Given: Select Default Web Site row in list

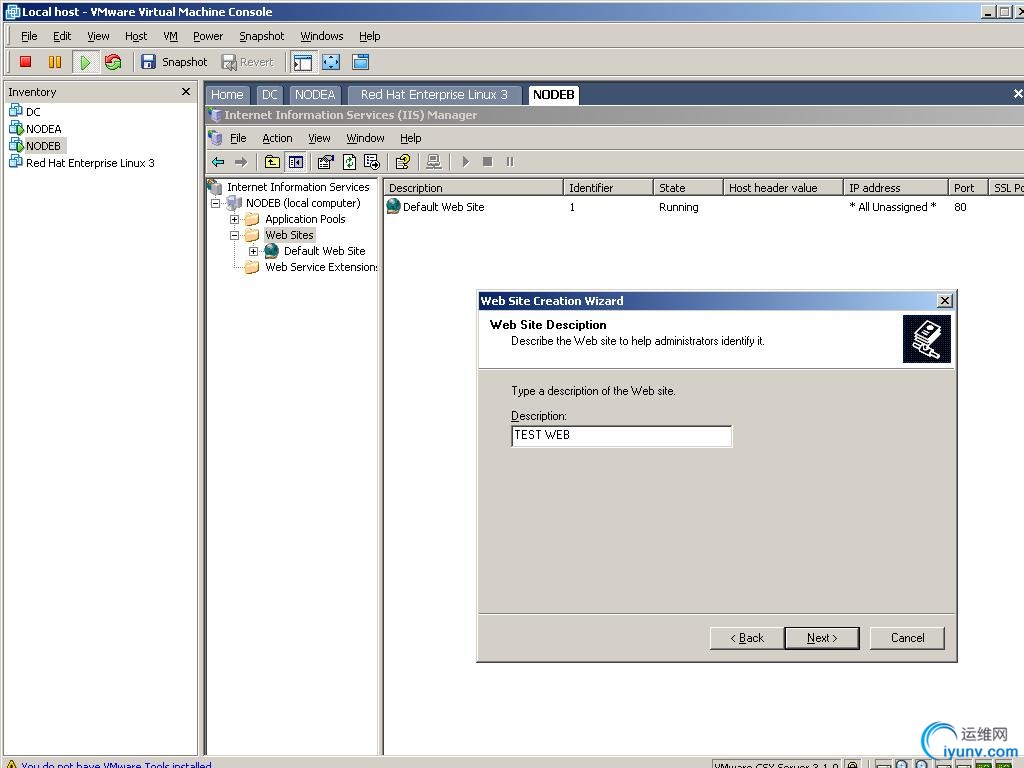Looking at the screenshot, I should [x=443, y=207].
